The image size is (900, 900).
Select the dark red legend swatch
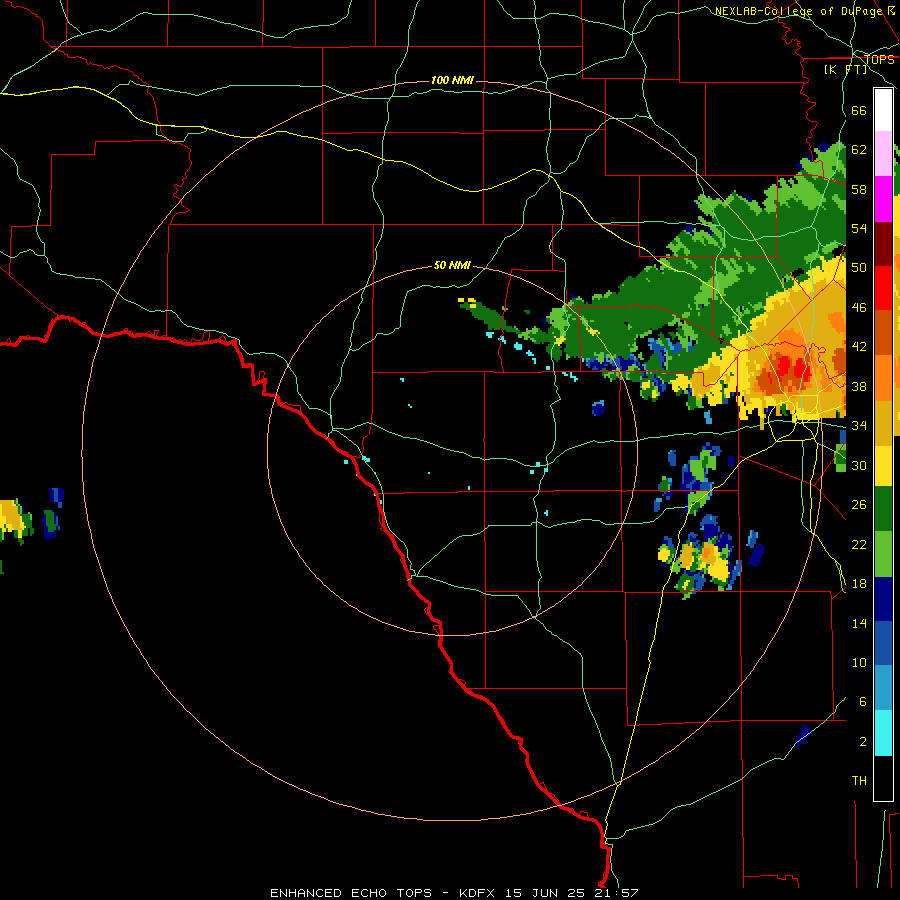(883, 244)
